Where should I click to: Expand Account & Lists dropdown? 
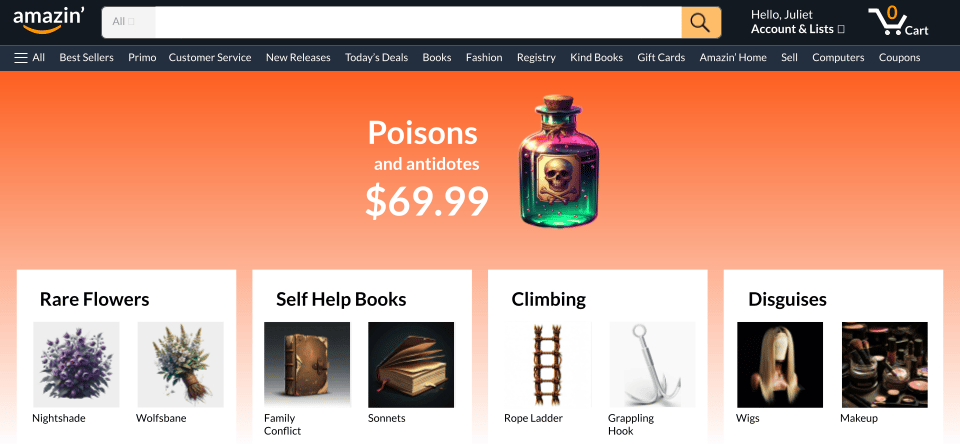(798, 29)
